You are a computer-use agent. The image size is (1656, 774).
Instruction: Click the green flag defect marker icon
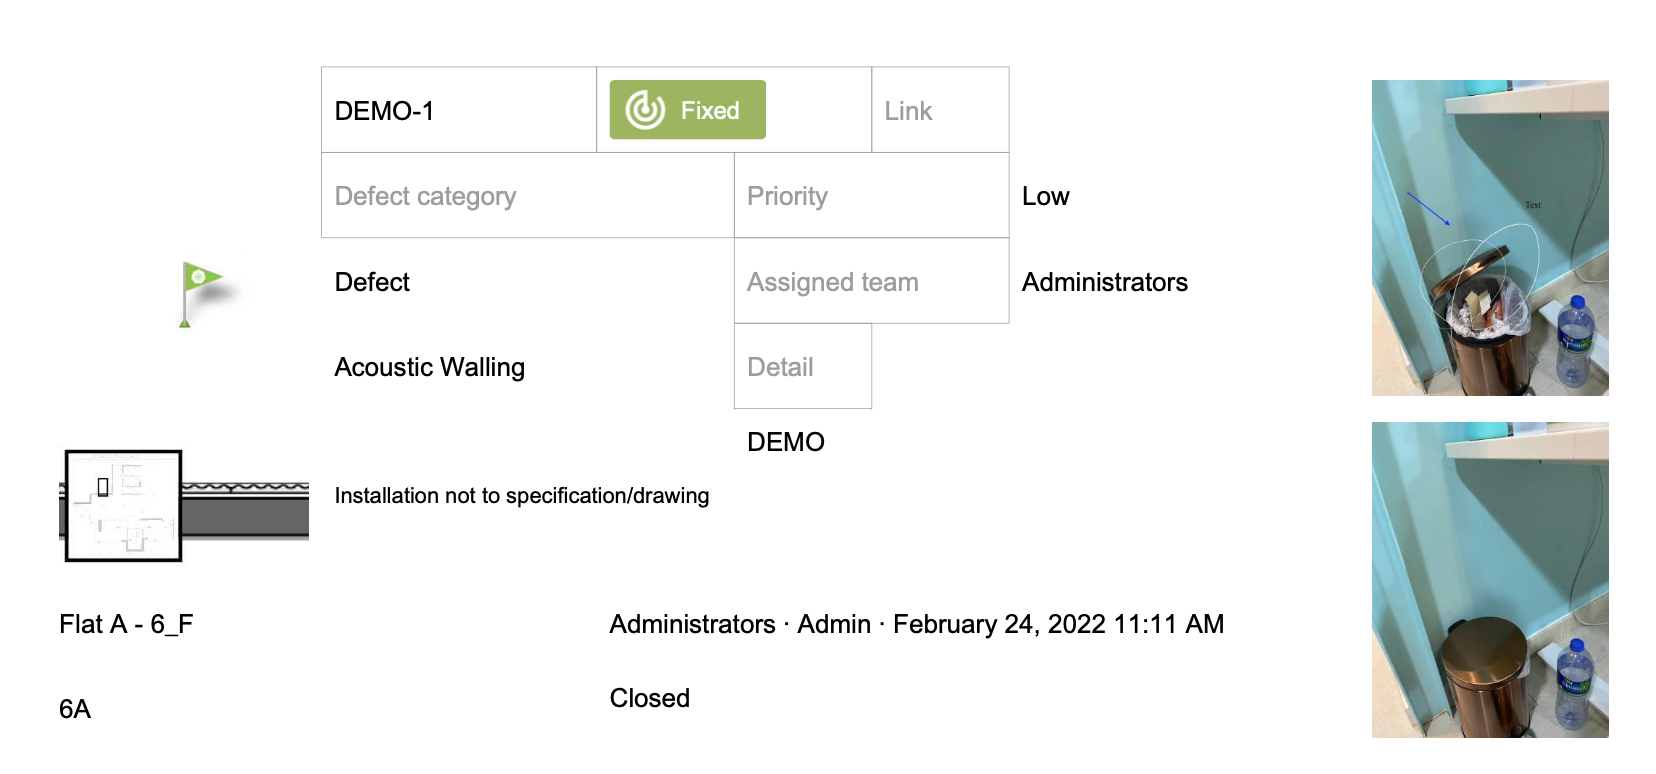(203, 294)
